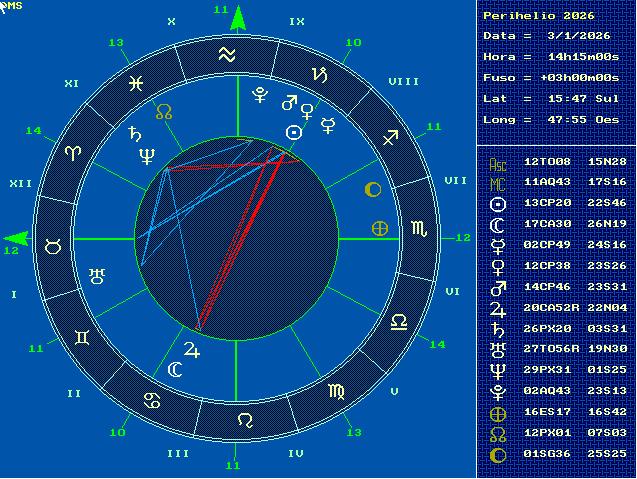Click the green Midheaven arrow at the top
The height and width of the screenshot is (479, 637).
(x=237, y=19)
